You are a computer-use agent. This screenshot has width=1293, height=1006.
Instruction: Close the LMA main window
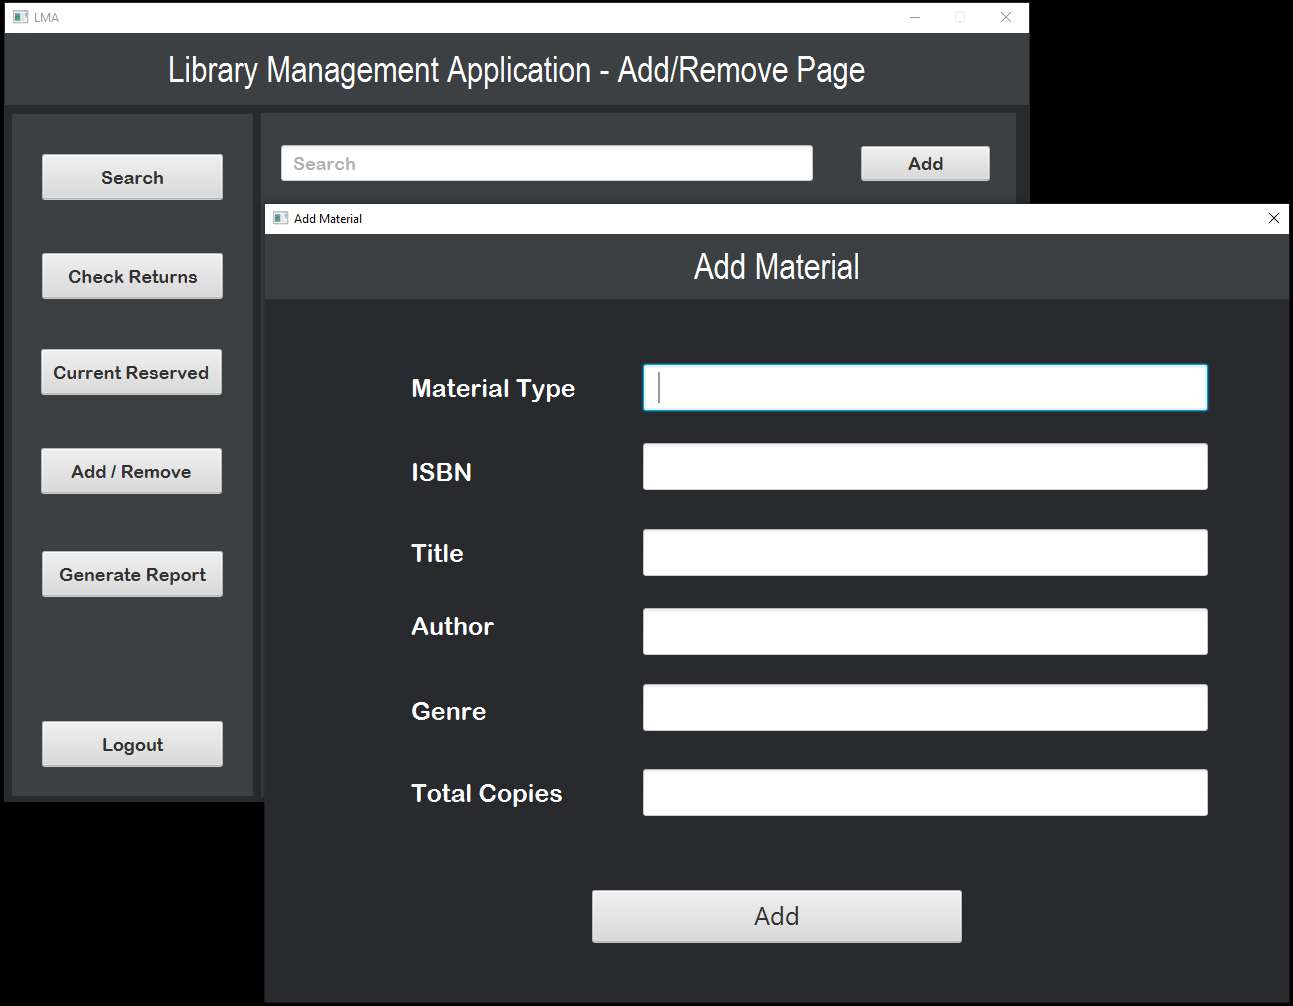pyautogui.click(x=1006, y=17)
